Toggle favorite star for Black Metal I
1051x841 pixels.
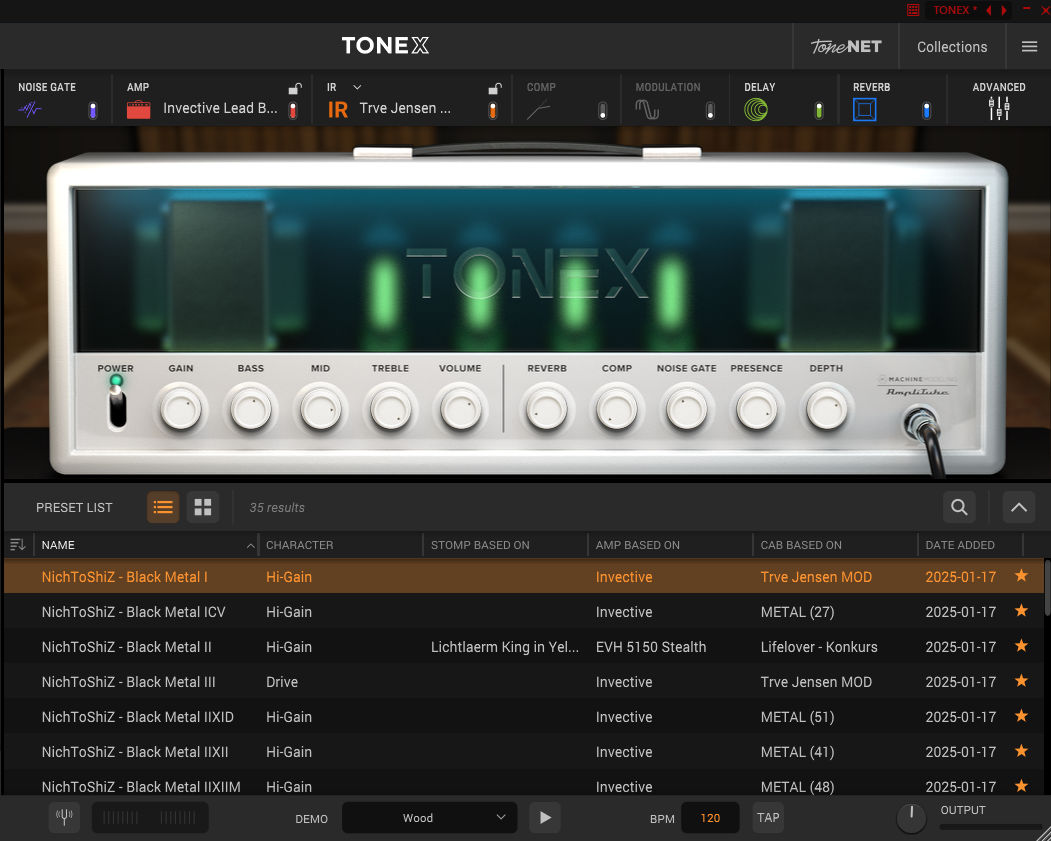click(x=1021, y=576)
